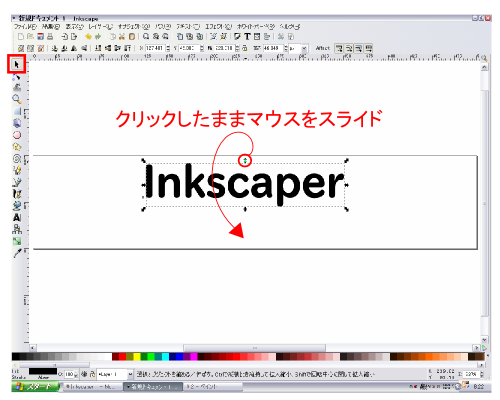The width and height of the screenshot is (500, 400).
Task: Click the Export bitmap icon
Action: [x=74, y=37]
